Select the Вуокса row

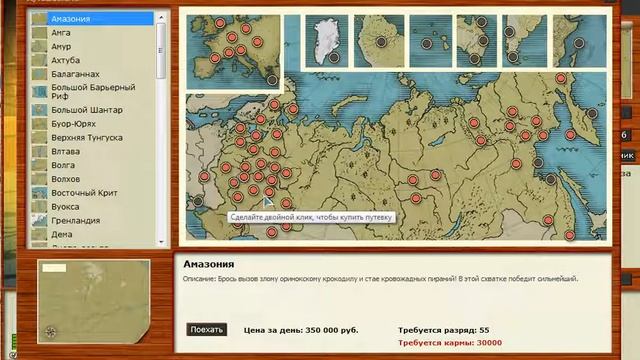point(93,207)
